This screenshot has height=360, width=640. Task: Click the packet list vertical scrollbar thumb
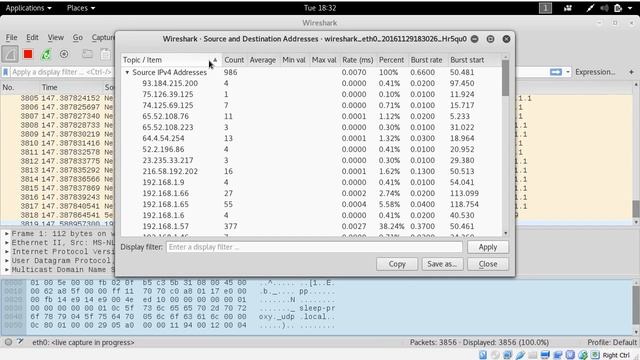pos(636,209)
